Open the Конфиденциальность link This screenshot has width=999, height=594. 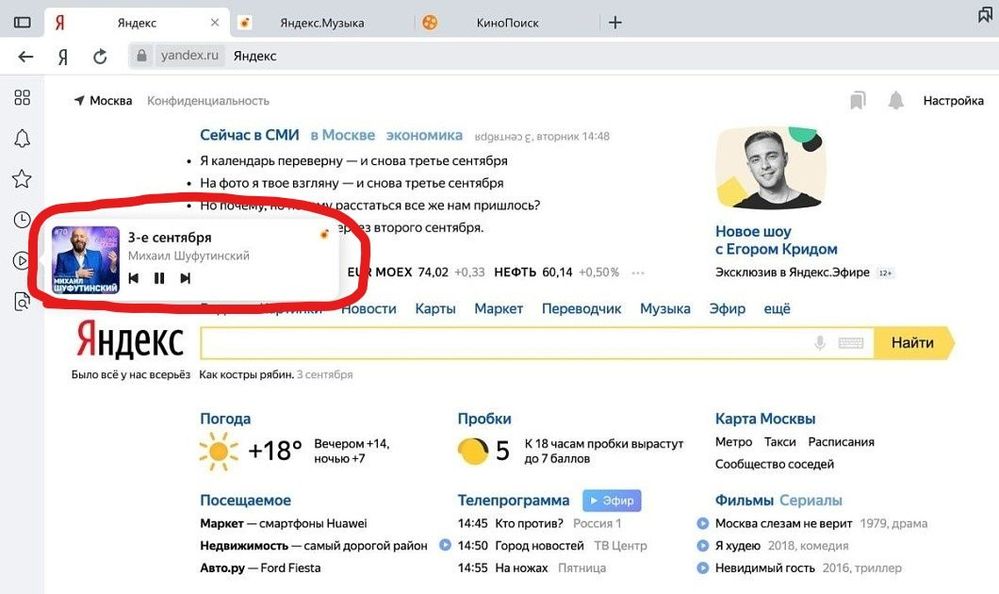pos(208,101)
